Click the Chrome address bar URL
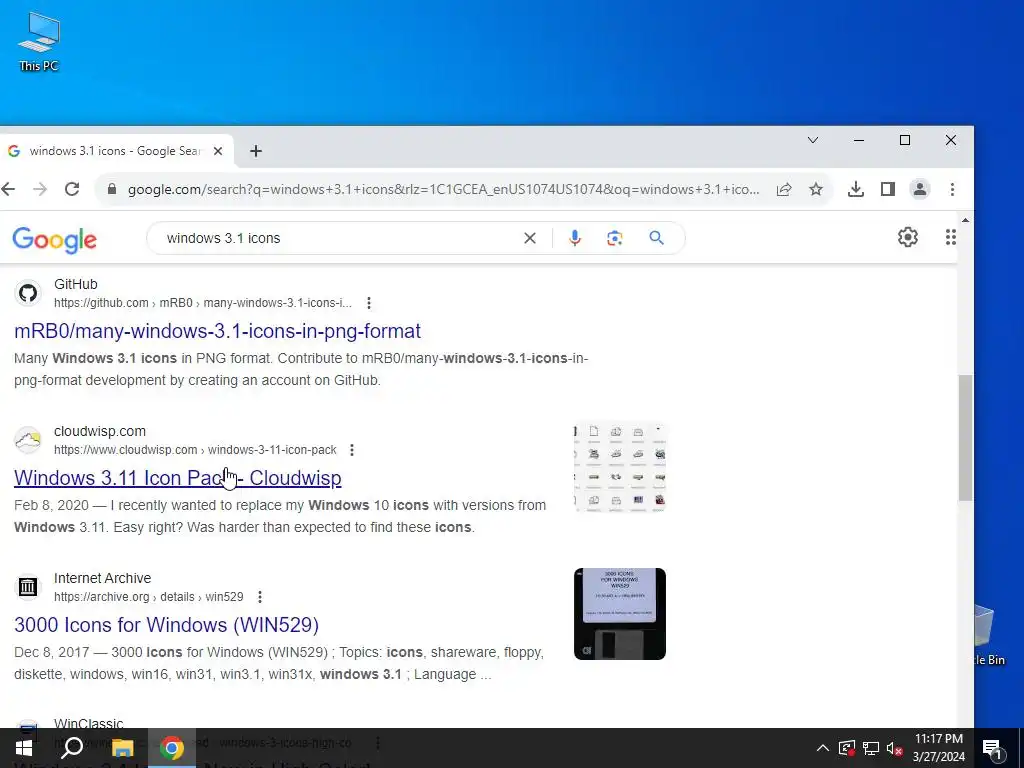The height and width of the screenshot is (768, 1024). [443, 189]
